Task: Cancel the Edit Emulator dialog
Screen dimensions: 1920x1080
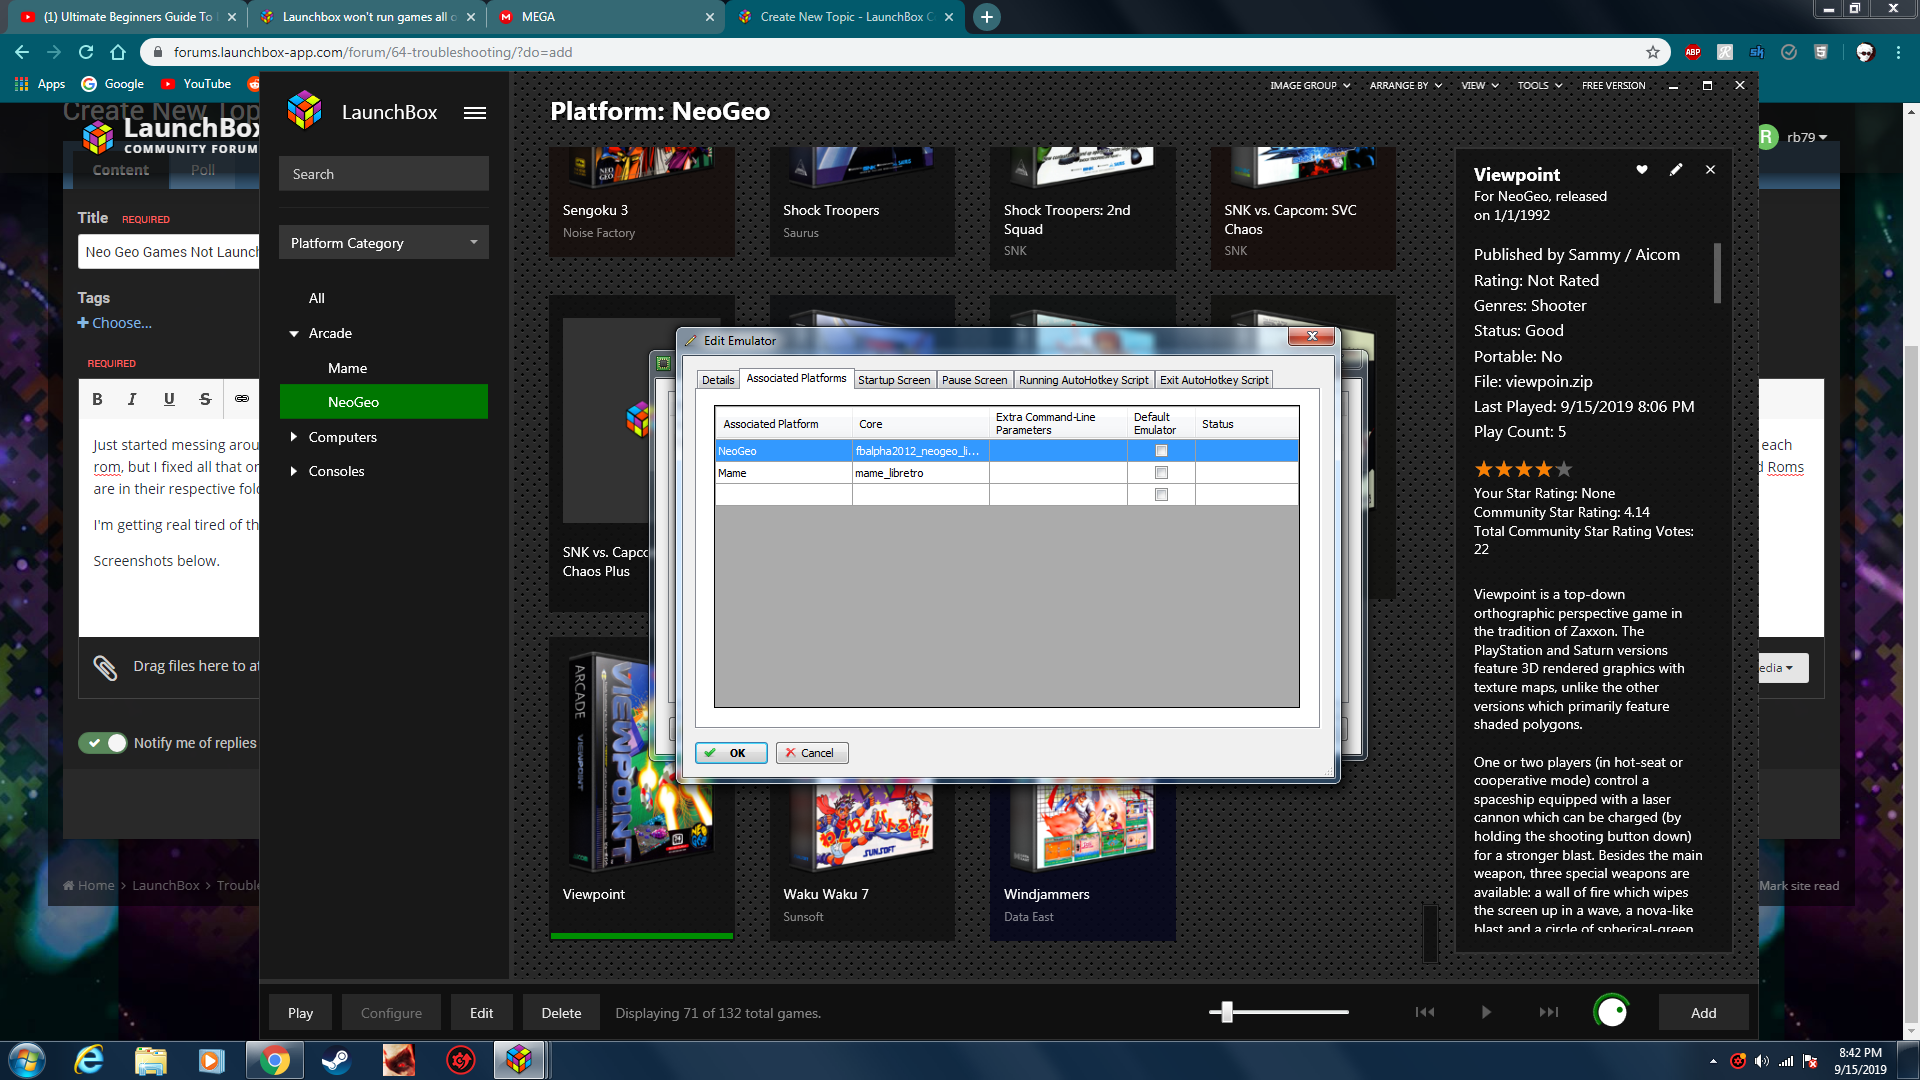Action: pyautogui.click(x=812, y=753)
